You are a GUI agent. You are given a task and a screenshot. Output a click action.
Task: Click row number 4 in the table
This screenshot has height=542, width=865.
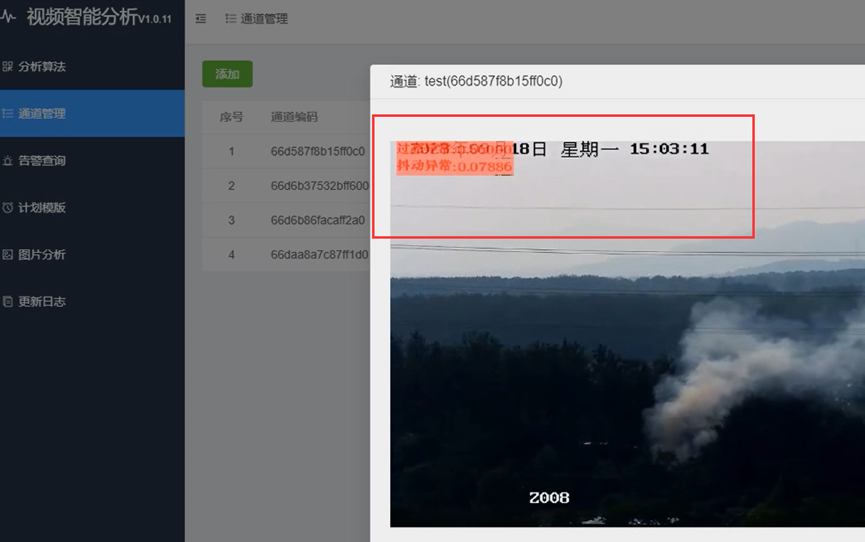[231, 255]
